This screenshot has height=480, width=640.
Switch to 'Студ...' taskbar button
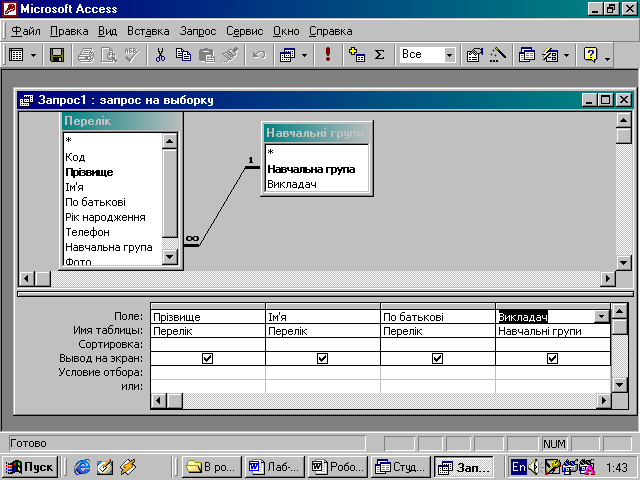click(x=401, y=467)
